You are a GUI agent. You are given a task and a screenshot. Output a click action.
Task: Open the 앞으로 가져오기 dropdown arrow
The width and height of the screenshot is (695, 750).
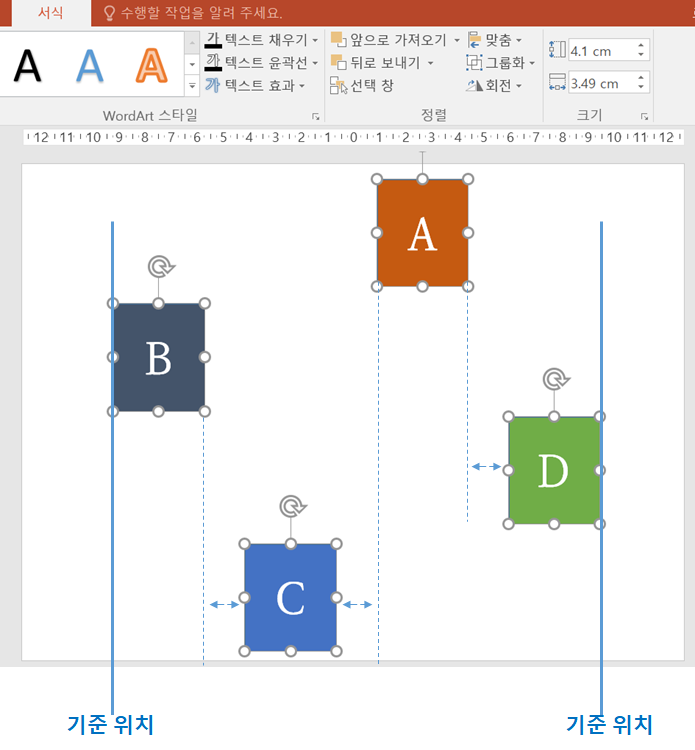tap(457, 40)
